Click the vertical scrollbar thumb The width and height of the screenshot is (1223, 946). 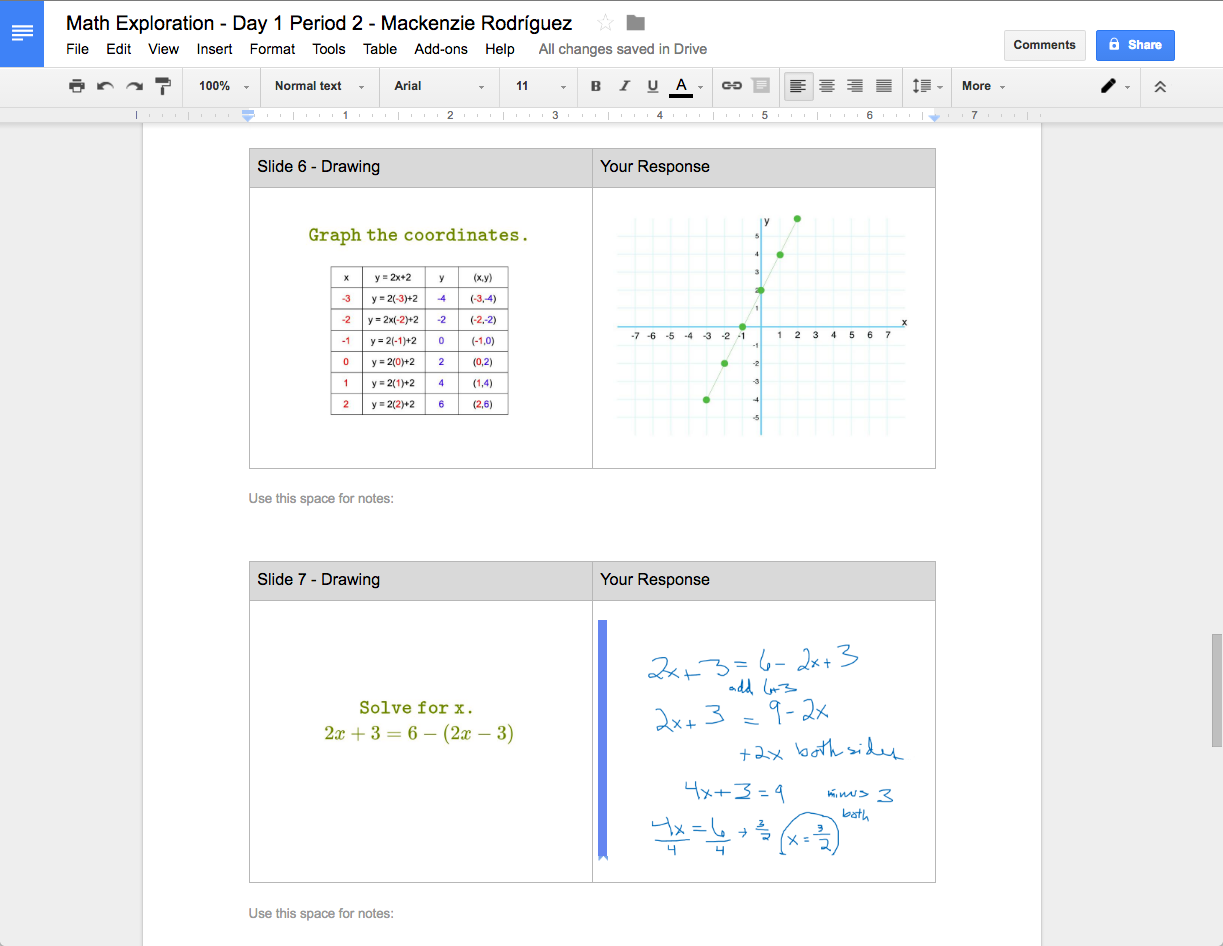pos(1216,690)
